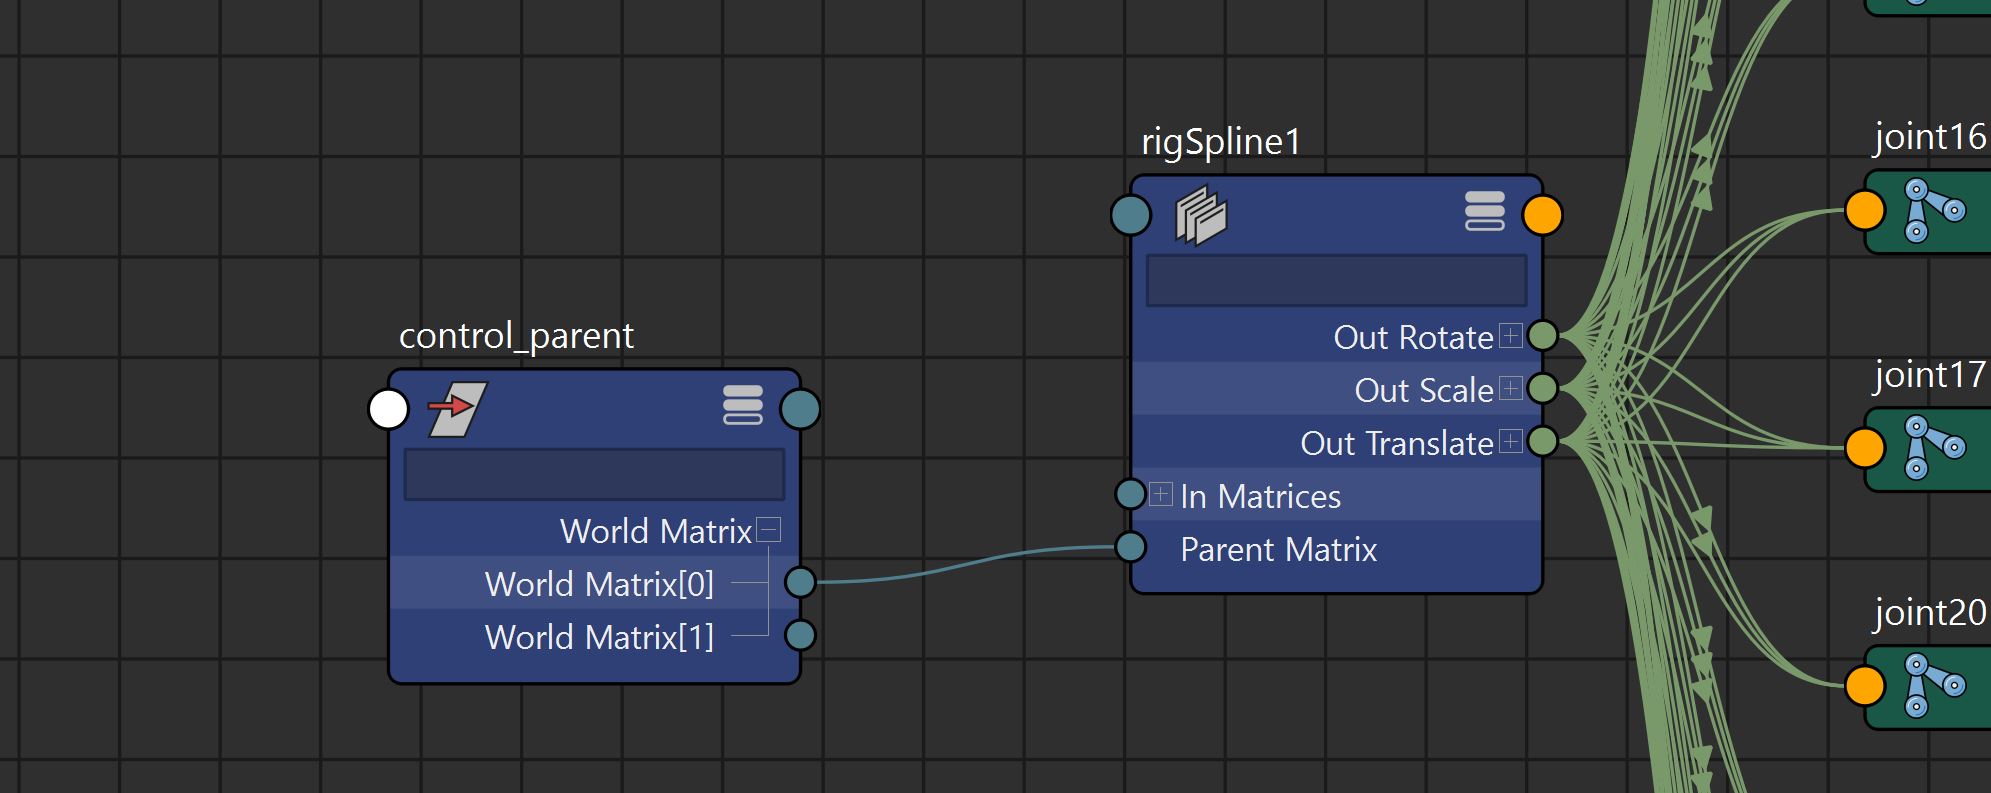
Task: Expand the In Matrices attribute
Action: 1161,494
